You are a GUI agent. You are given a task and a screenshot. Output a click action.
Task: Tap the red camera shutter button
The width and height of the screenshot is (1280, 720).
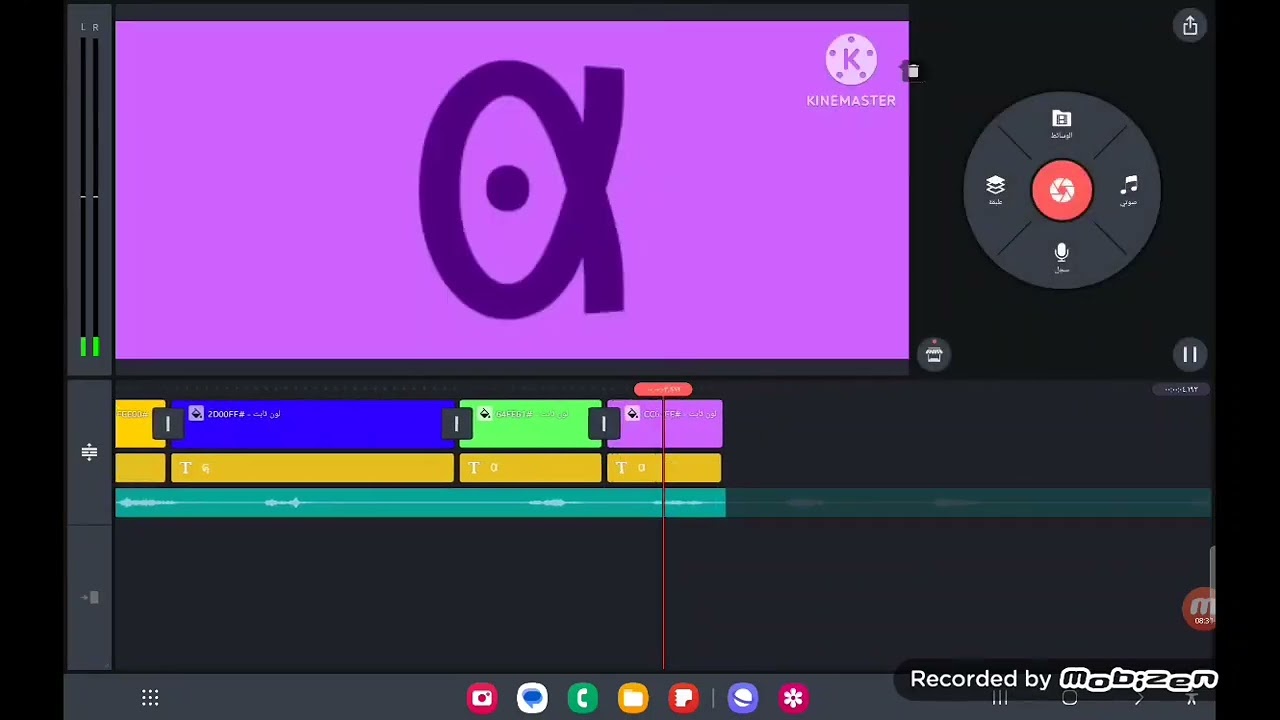[x=1062, y=190]
